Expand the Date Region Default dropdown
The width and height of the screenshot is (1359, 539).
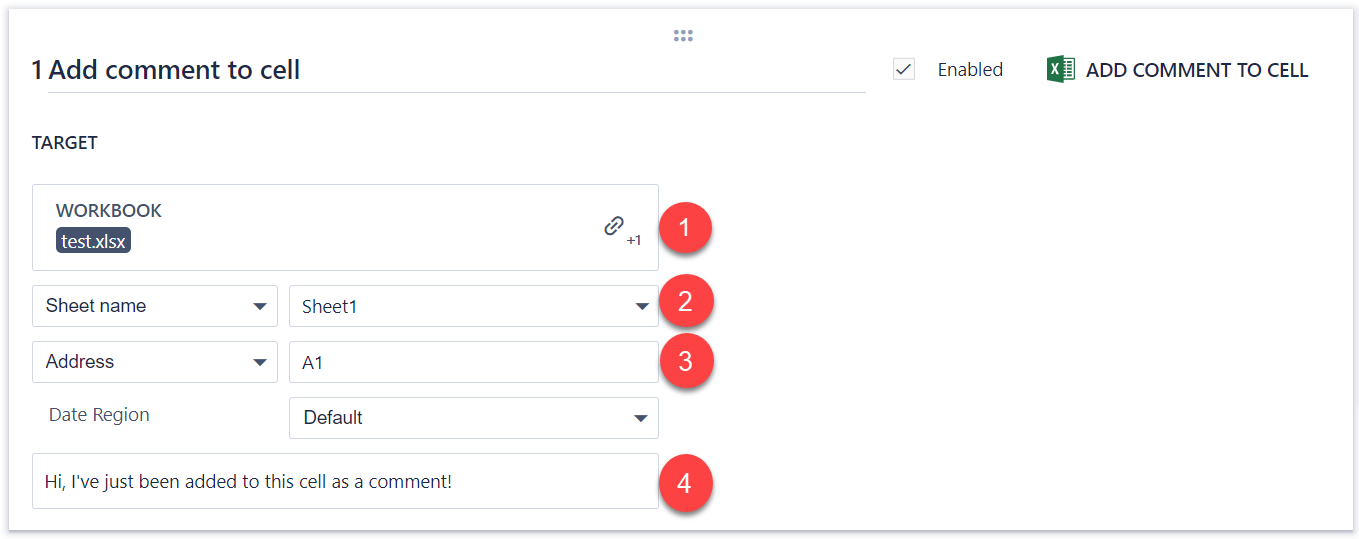(x=473, y=418)
